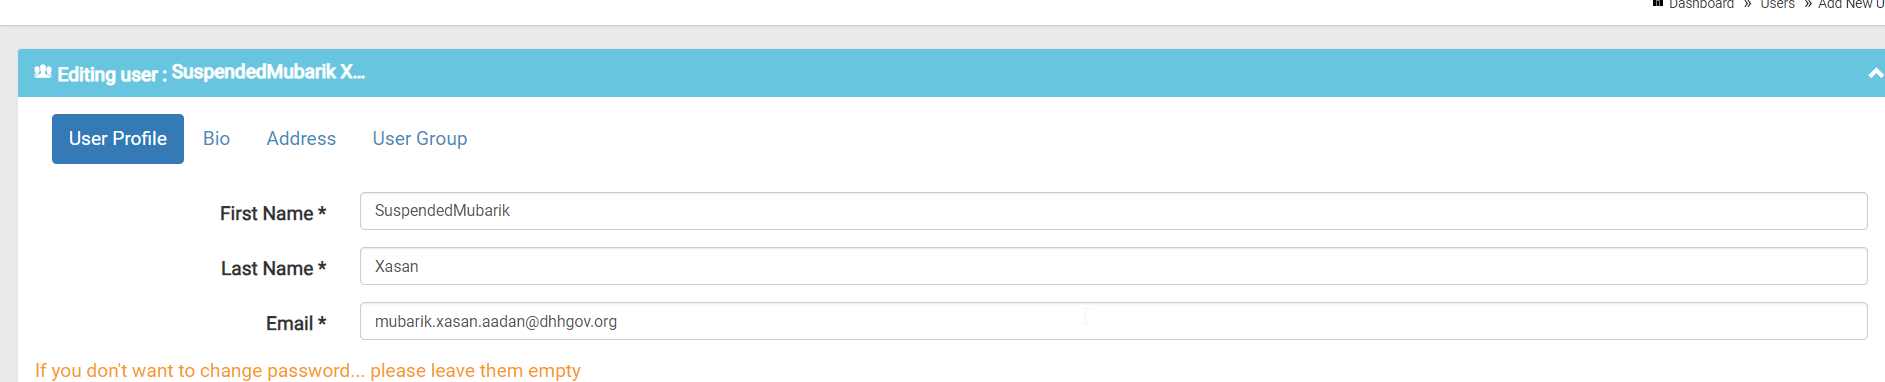Switch to the Bio tab

pyautogui.click(x=216, y=139)
